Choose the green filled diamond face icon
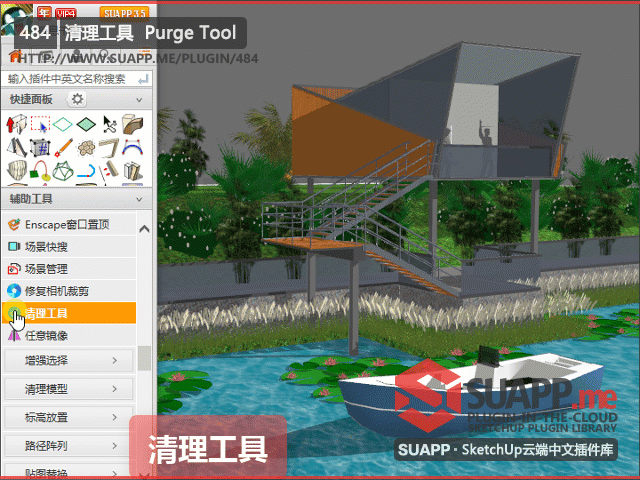 [86, 124]
